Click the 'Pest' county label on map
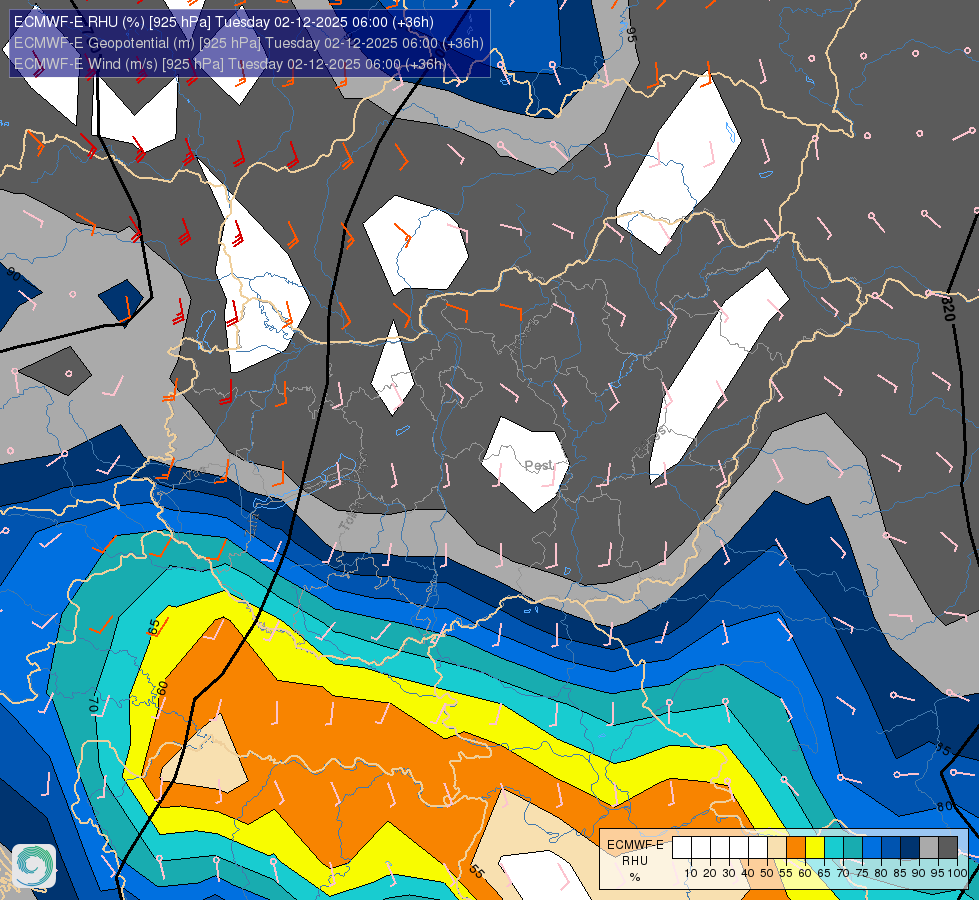This screenshot has height=900, width=979. click(x=539, y=465)
